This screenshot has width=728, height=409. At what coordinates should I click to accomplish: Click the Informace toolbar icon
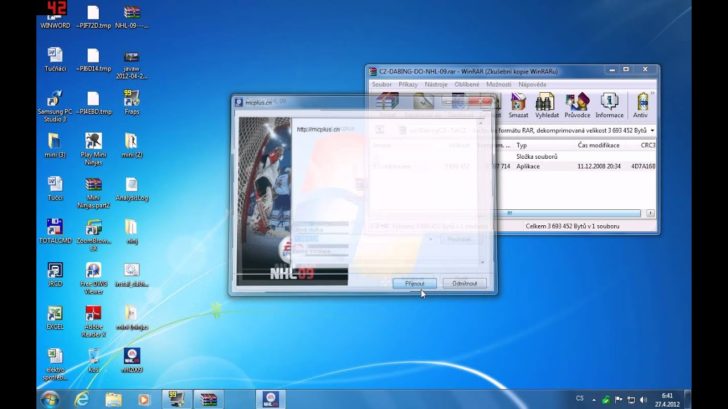tap(610, 106)
